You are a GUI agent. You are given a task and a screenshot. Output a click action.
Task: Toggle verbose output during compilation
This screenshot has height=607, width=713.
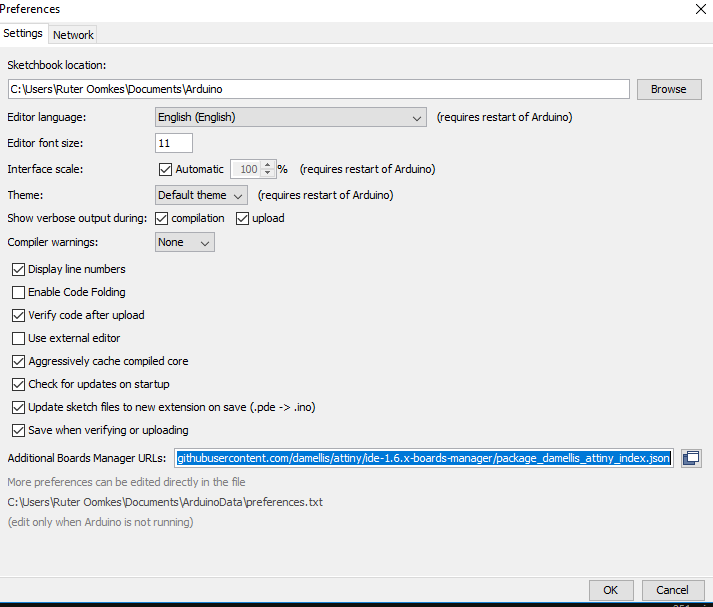(x=162, y=218)
